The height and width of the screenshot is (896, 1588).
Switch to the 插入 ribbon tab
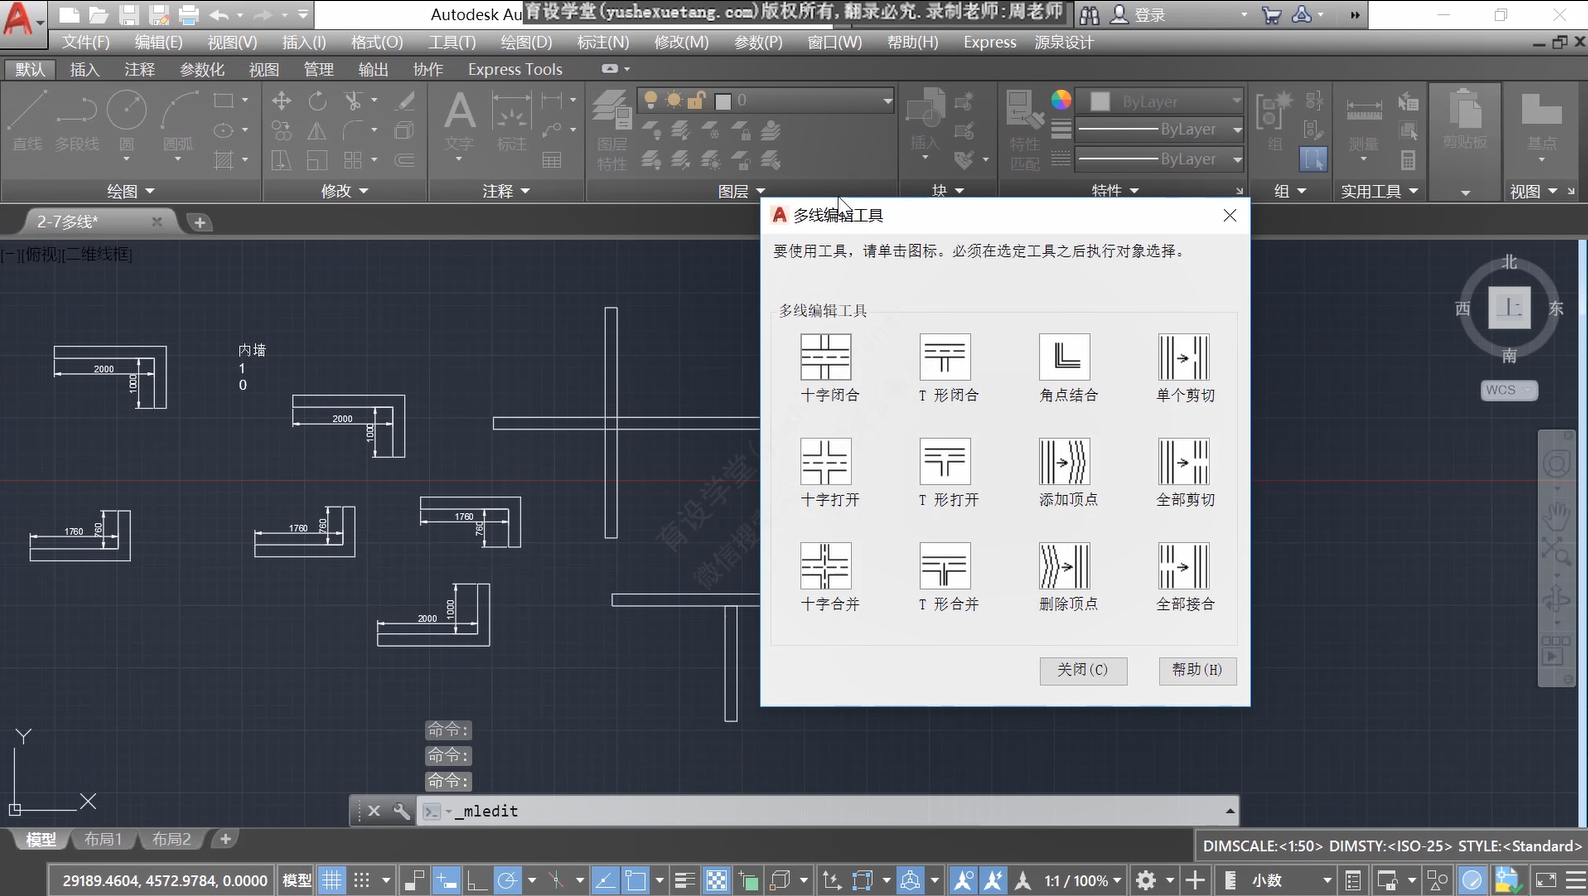point(85,69)
